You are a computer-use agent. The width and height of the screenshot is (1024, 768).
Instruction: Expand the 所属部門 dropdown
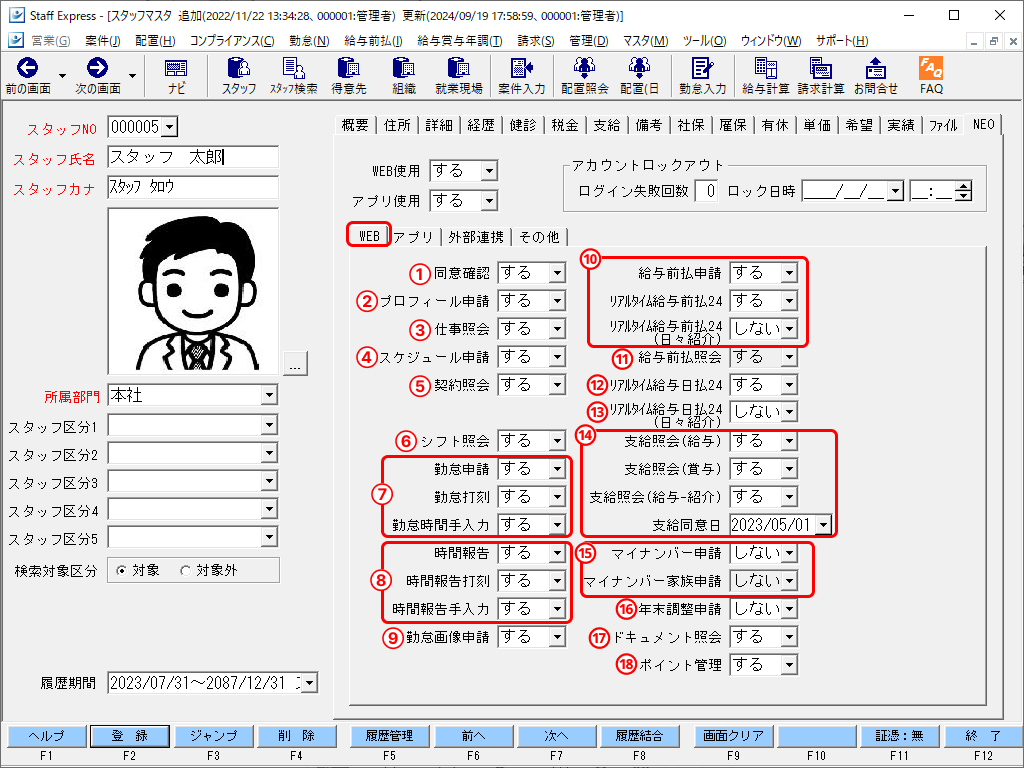click(268, 397)
